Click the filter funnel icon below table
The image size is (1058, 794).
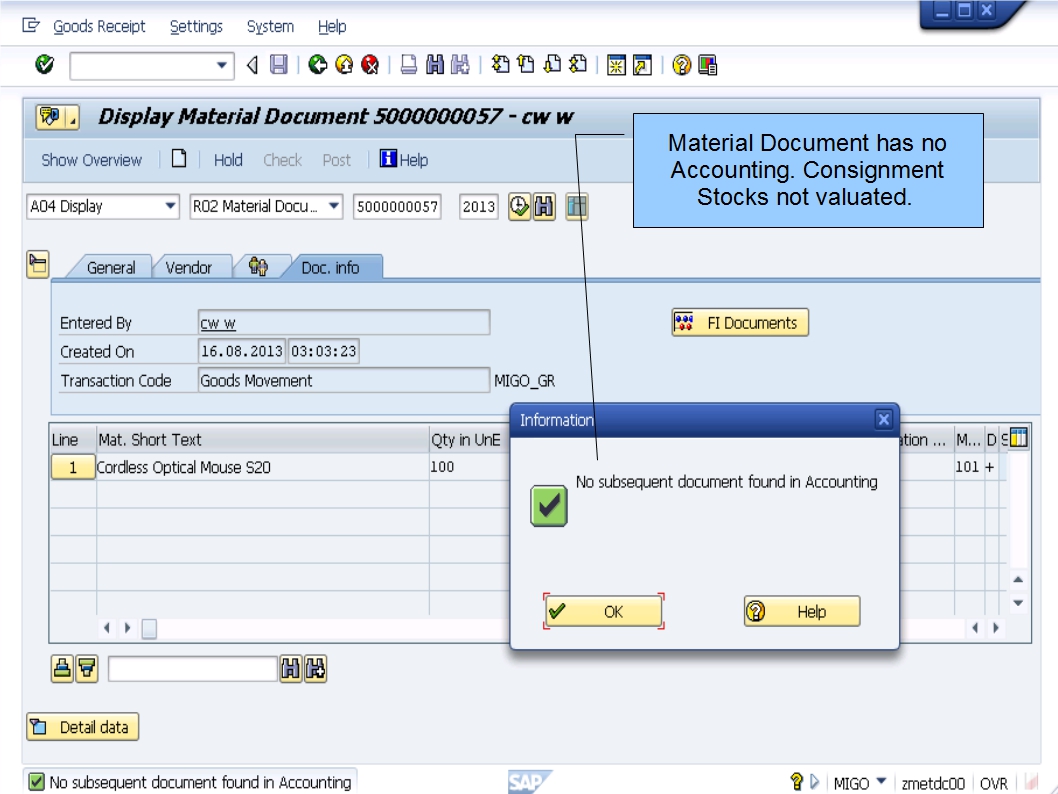(x=86, y=669)
